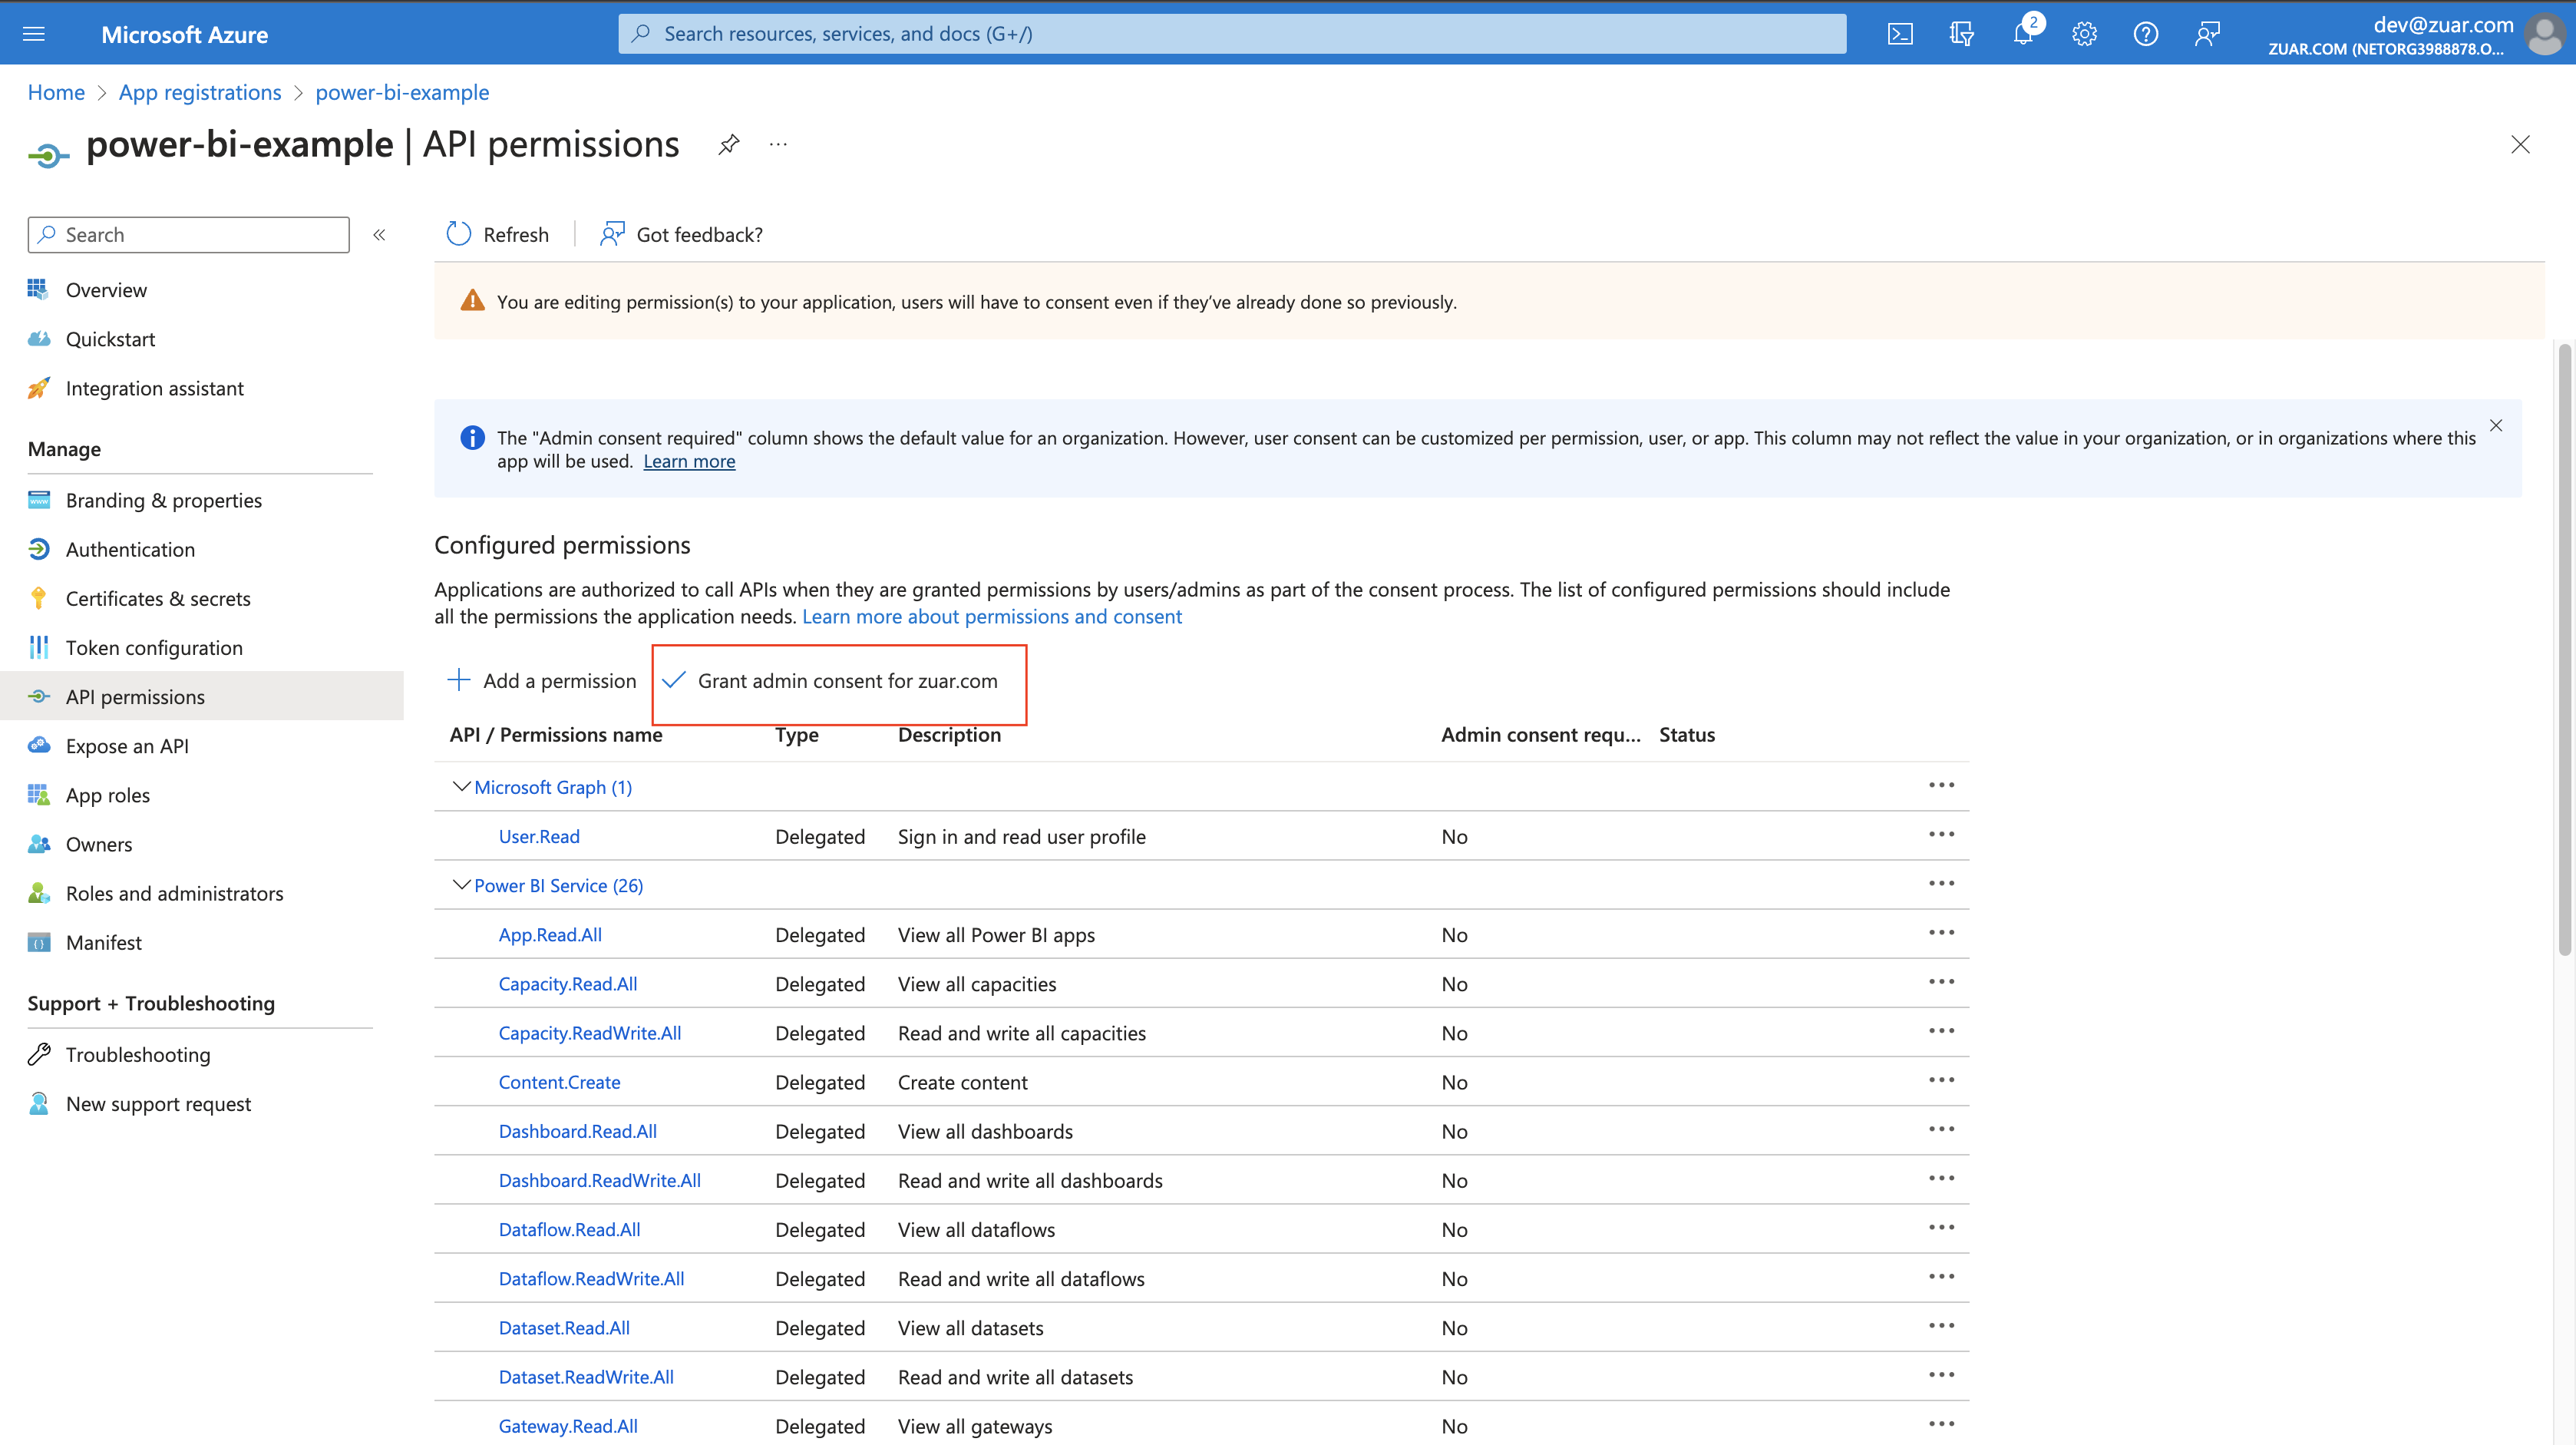The width and height of the screenshot is (2576, 1445).
Task: Open ellipsis menu for Dataset.Read.All row
Action: [x=1941, y=1325]
